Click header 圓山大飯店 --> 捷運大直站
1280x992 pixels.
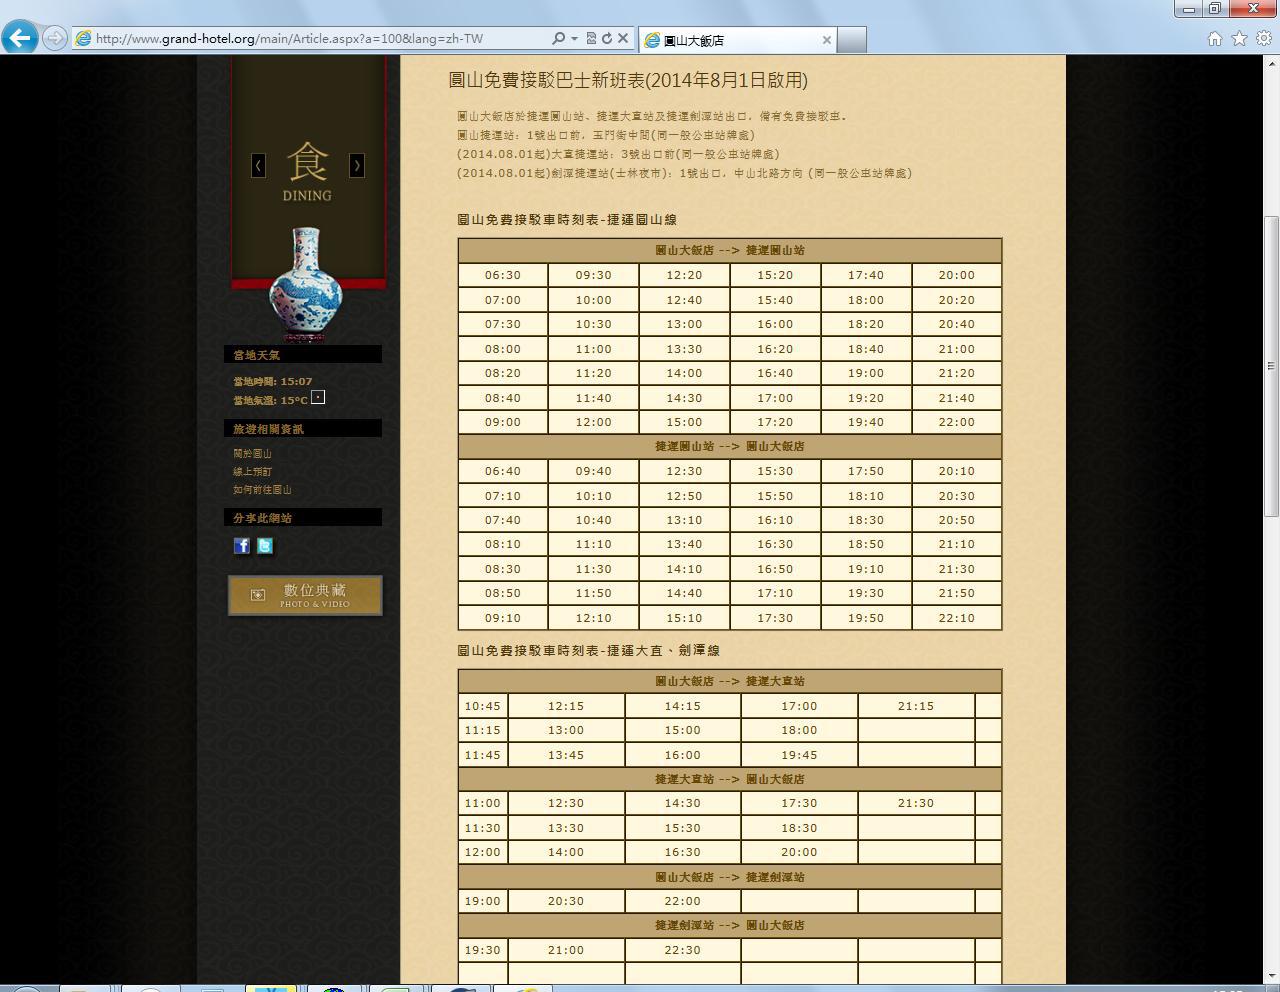pos(730,681)
